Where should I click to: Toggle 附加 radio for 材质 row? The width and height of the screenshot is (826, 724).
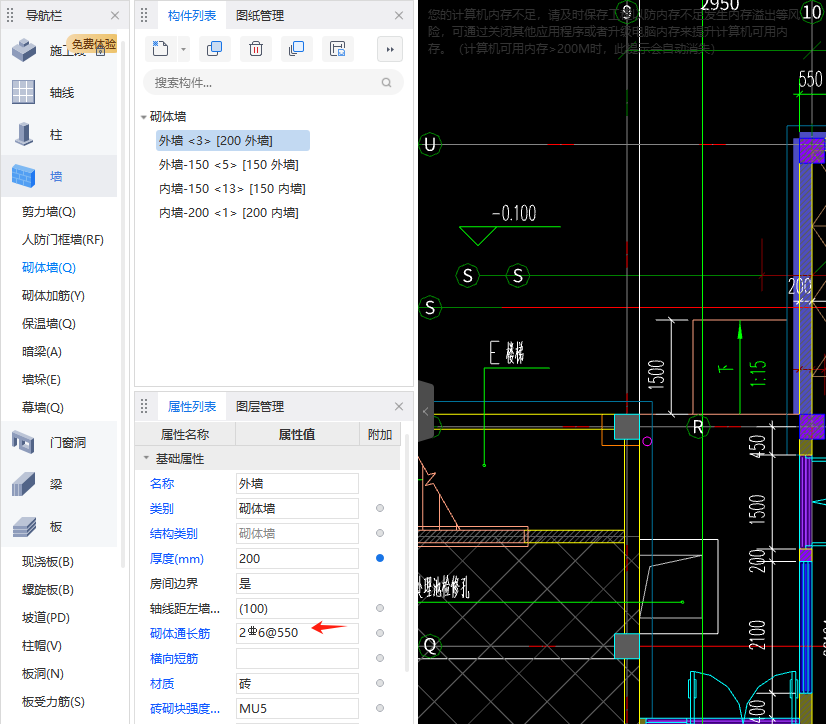[x=380, y=683]
